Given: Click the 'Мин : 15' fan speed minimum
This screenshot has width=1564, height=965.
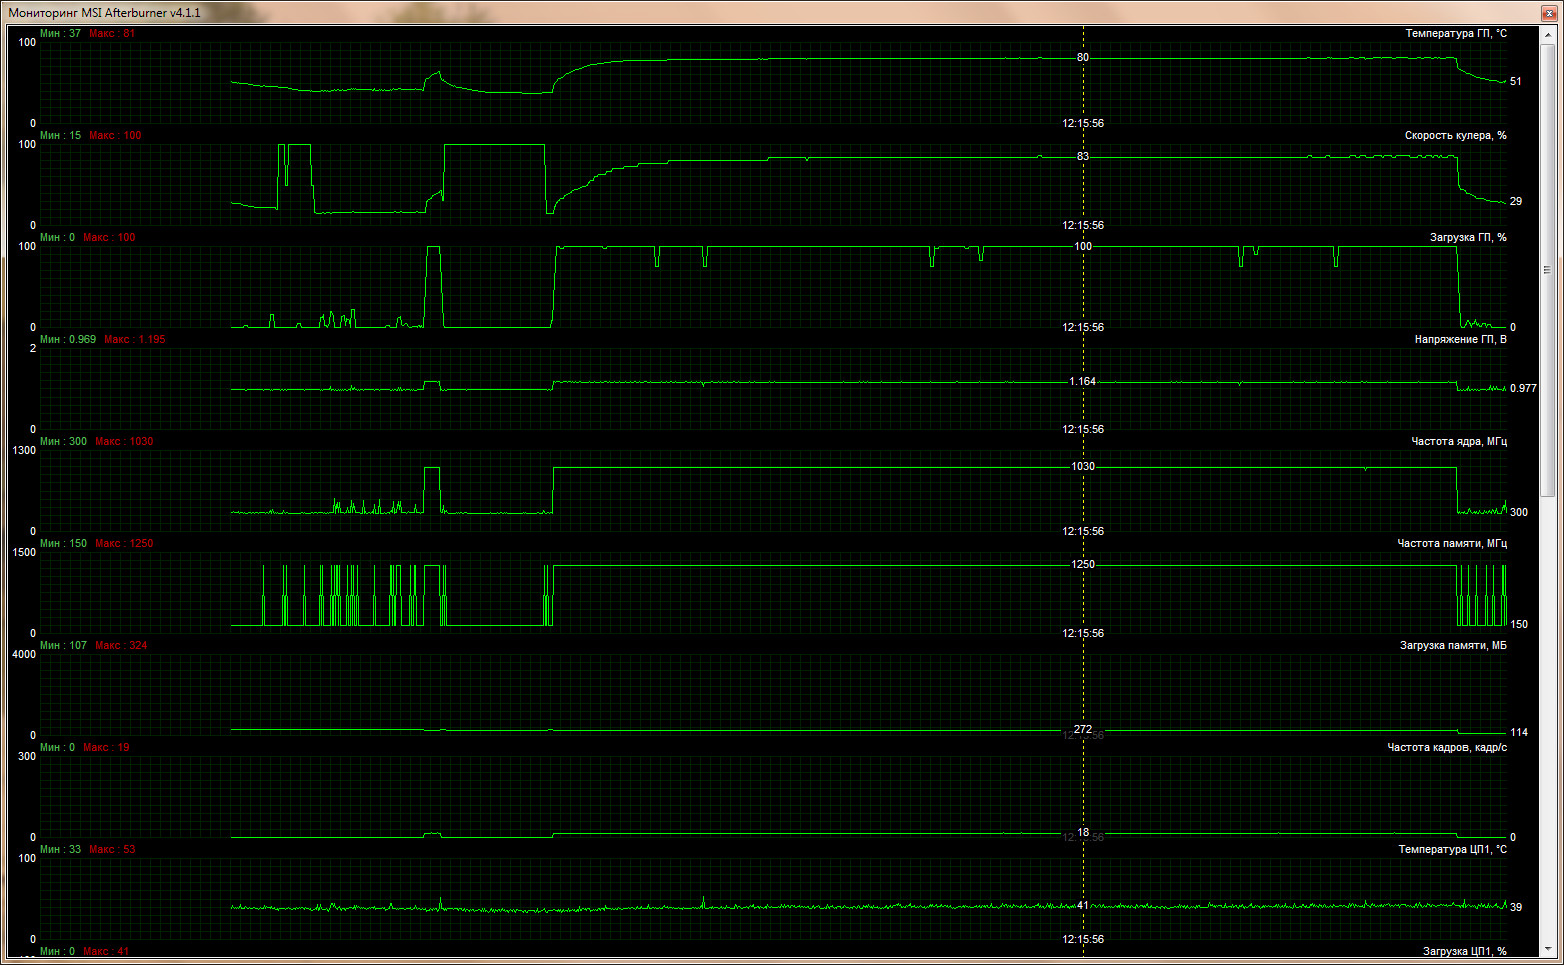Looking at the screenshot, I should [60, 136].
